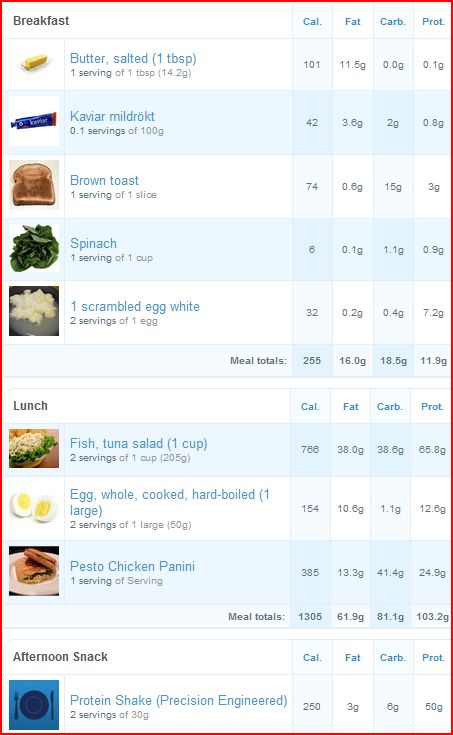This screenshot has width=453, height=735.
Task: Click the Afternoon Snack section heading
Action: (x=60, y=657)
